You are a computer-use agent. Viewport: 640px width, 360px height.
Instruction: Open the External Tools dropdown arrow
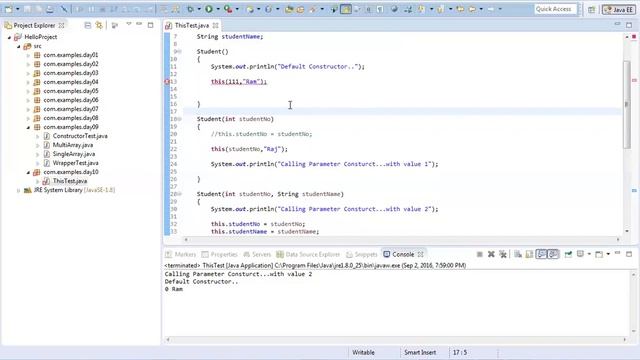coord(237,9)
